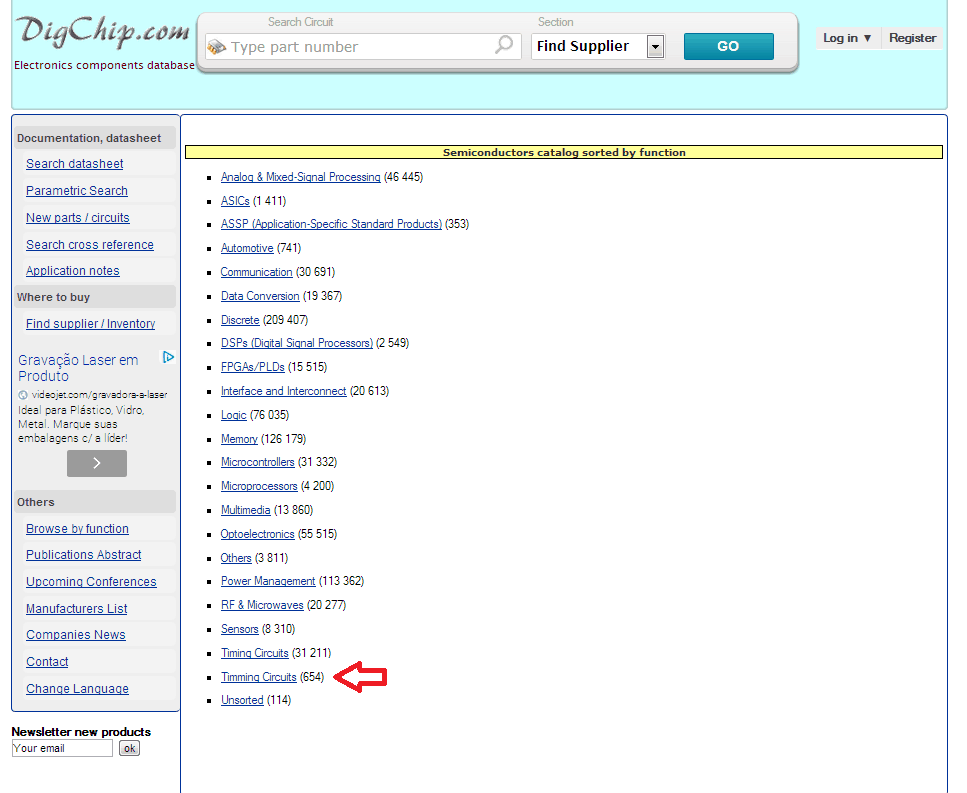Open the Find Supplier section dropdown
The height and width of the screenshot is (793, 967).
point(655,46)
